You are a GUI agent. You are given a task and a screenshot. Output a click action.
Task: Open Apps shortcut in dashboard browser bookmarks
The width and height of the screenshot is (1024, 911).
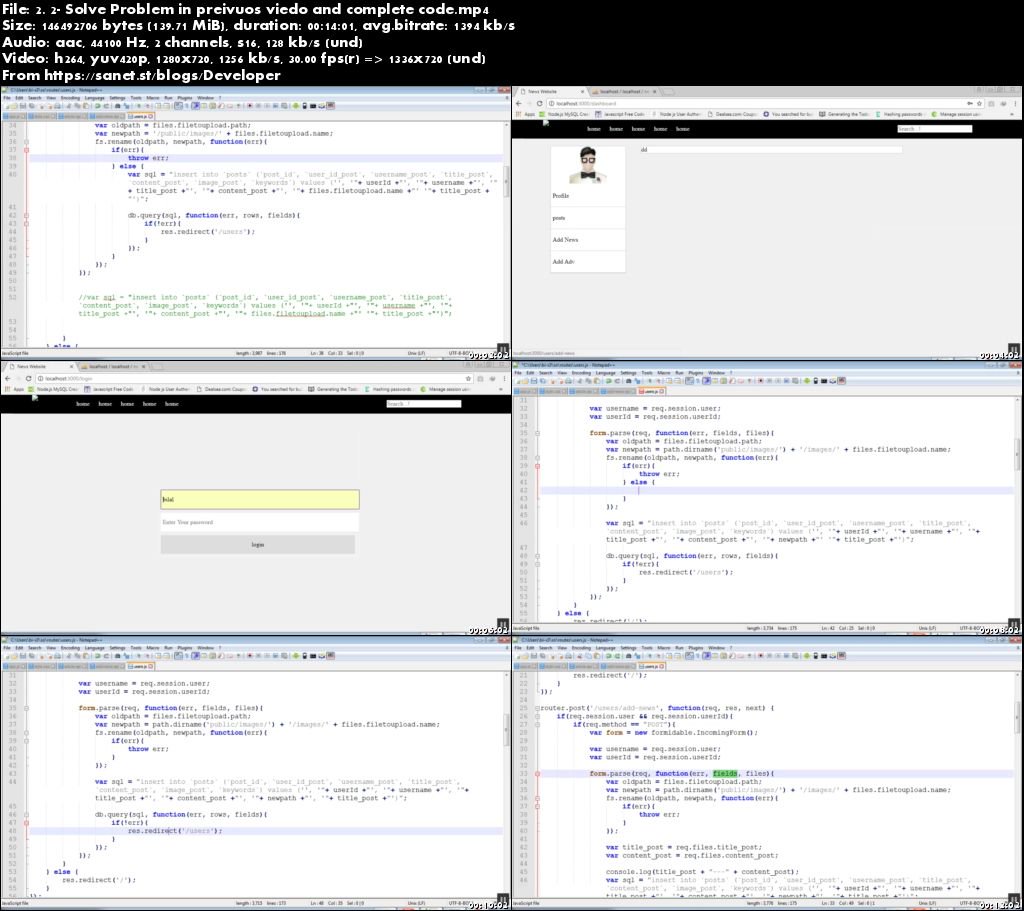pyautogui.click(x=526, y=114)
